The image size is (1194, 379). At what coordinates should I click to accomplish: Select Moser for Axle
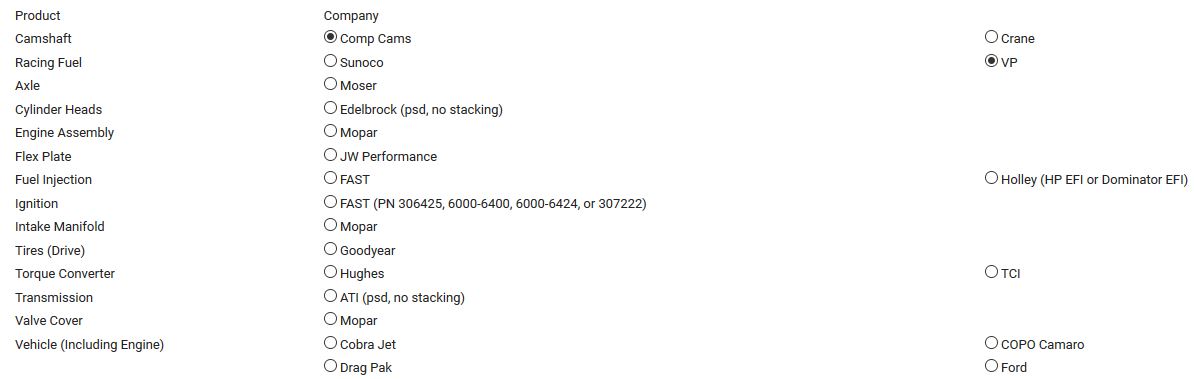(x=330, y=84)
